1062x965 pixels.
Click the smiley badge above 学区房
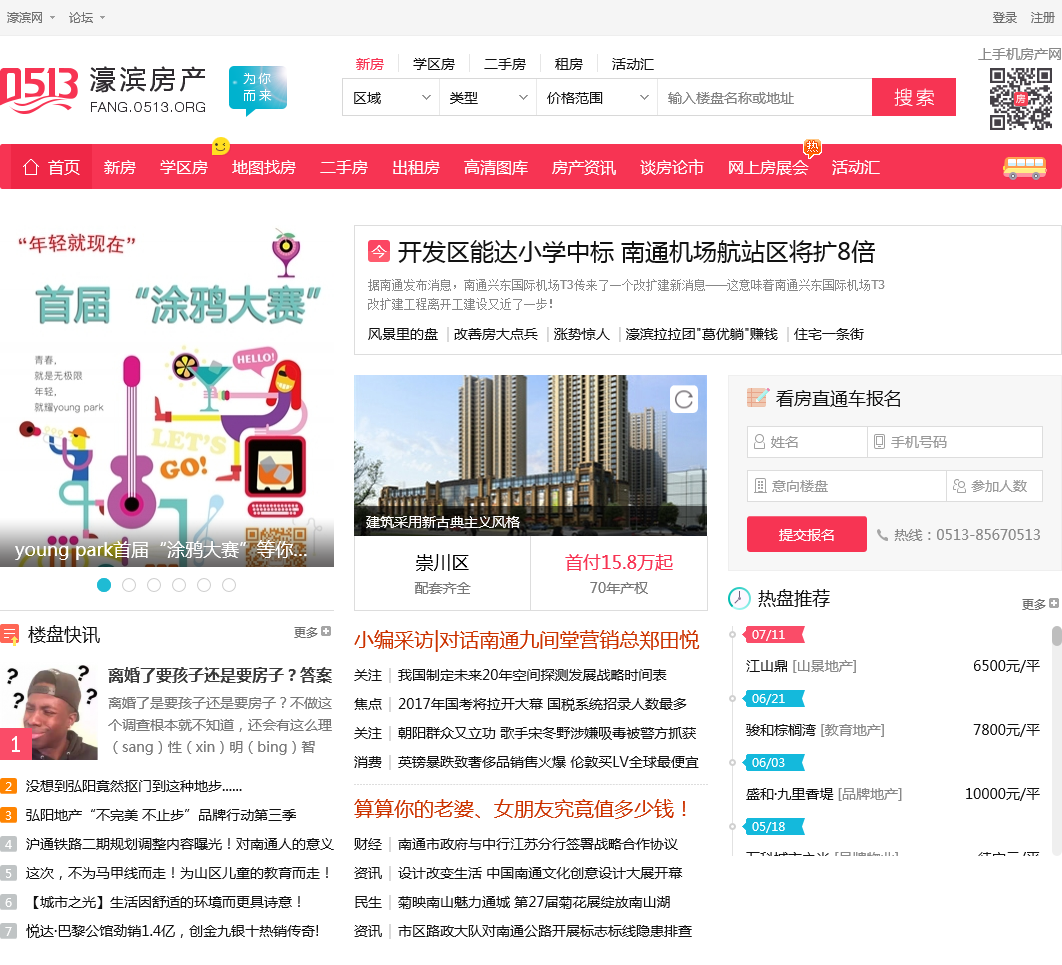point(220,146)
